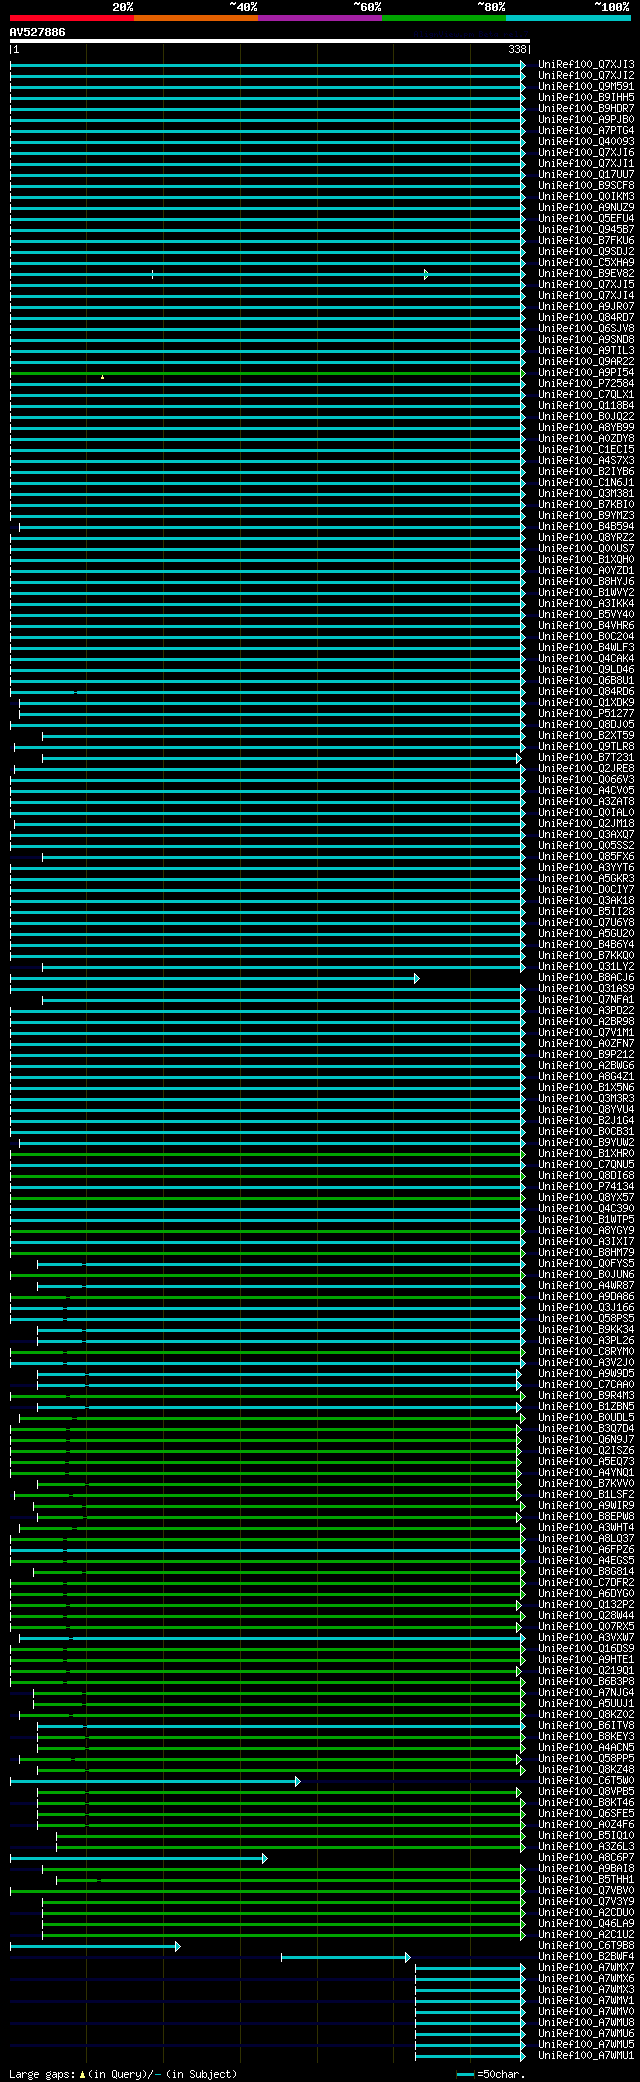Select the UniRef100_Q2JRE8 label
The width and height of the screenshot is (640, 2082).
(586, 768)
